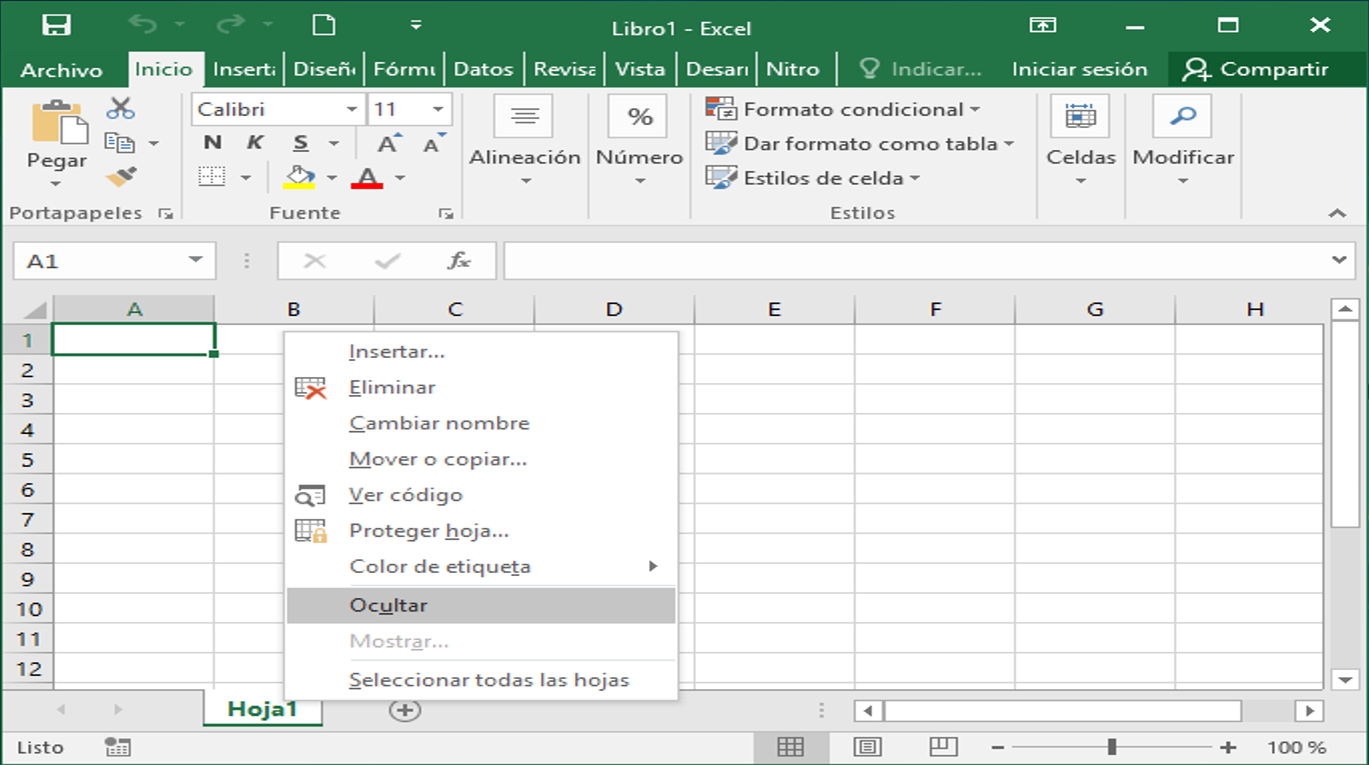Viewport: 1369px width, 765px height.
Task: Toggle italic (K) formatting
Action: click(255, 143)
